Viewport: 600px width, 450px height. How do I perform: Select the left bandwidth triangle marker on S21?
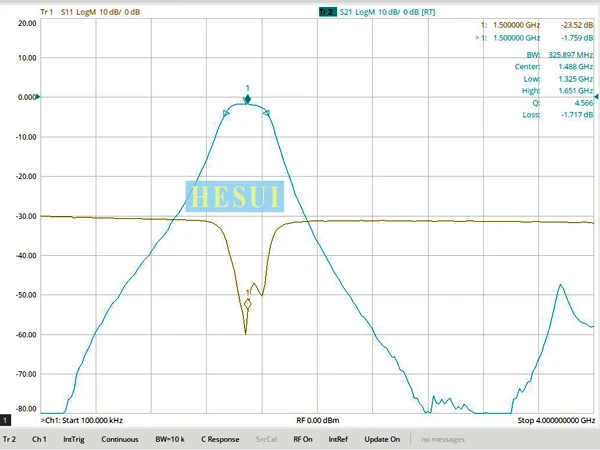point(226,113)
